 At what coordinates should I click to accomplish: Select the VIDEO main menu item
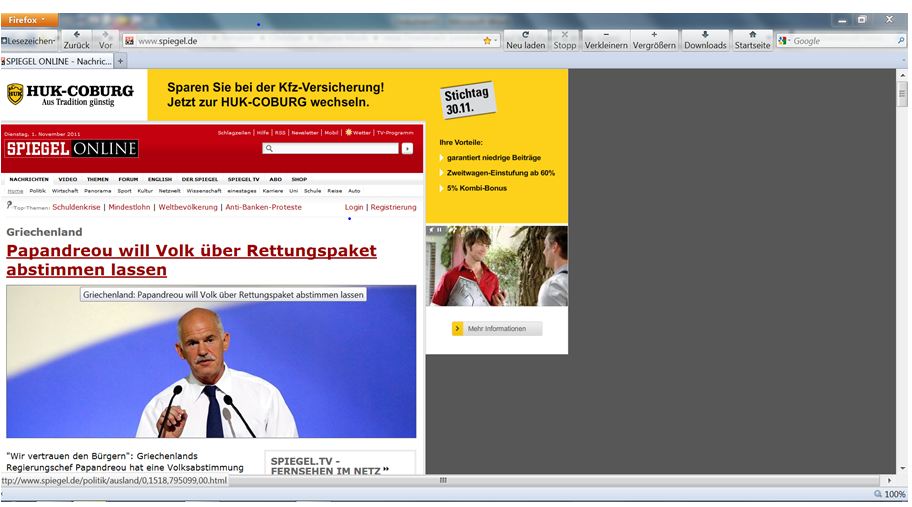pos(67,179)
